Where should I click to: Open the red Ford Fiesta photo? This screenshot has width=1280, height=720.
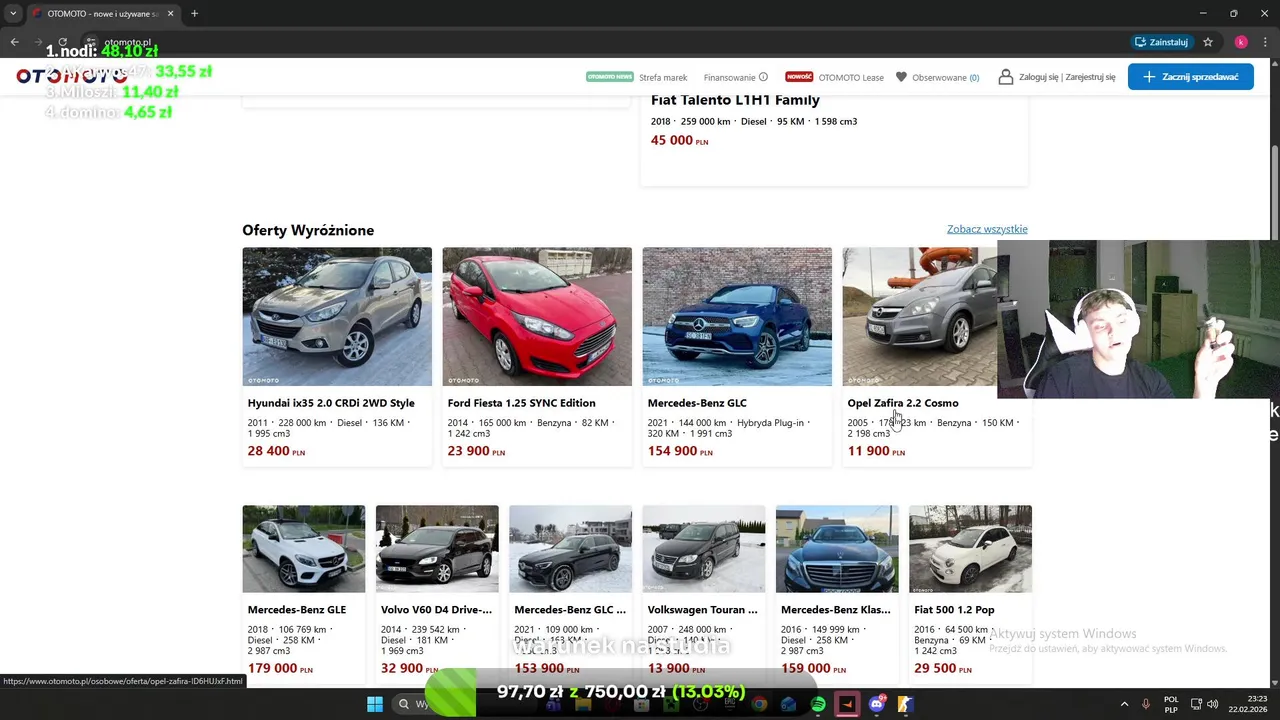(x=537, y=316)
